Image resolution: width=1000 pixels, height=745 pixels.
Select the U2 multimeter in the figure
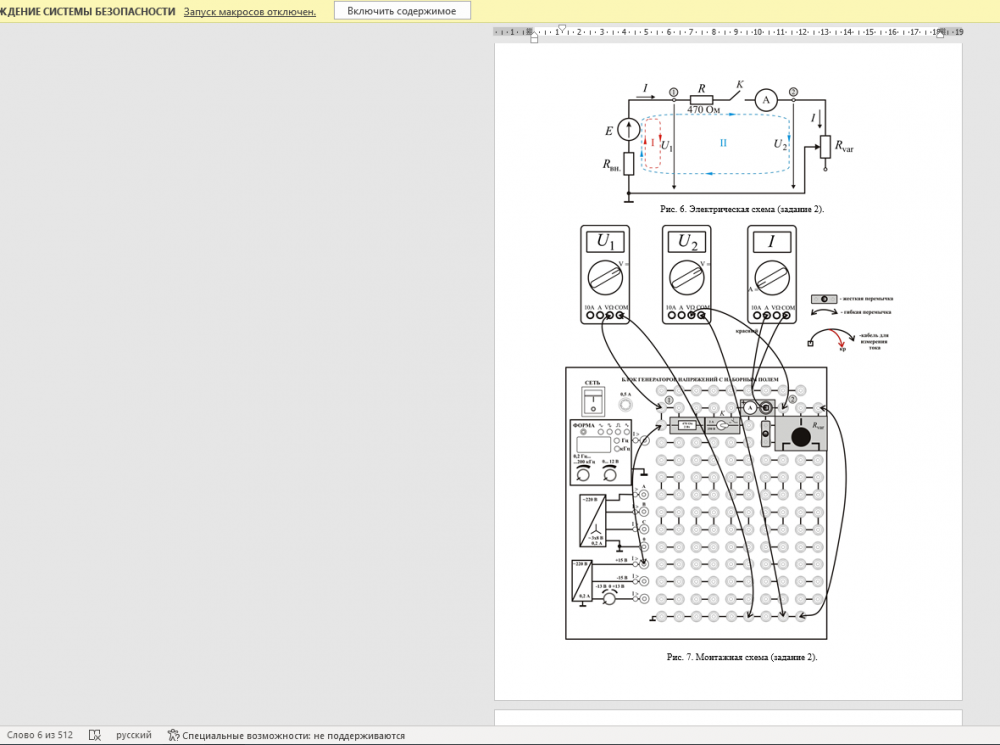coord(687,274)
